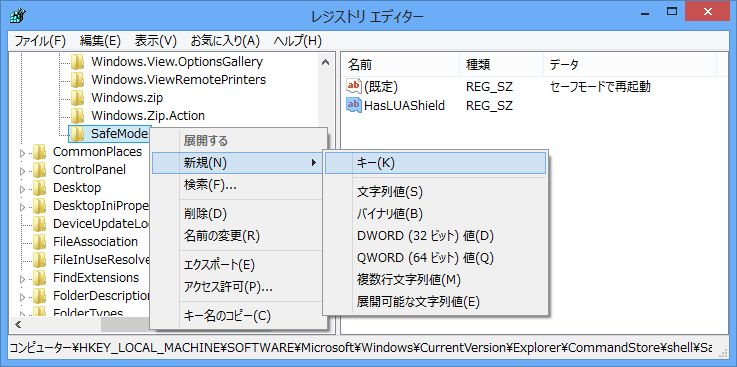
Task: Open the 編集(E) menu
Action: click(100, 41)
